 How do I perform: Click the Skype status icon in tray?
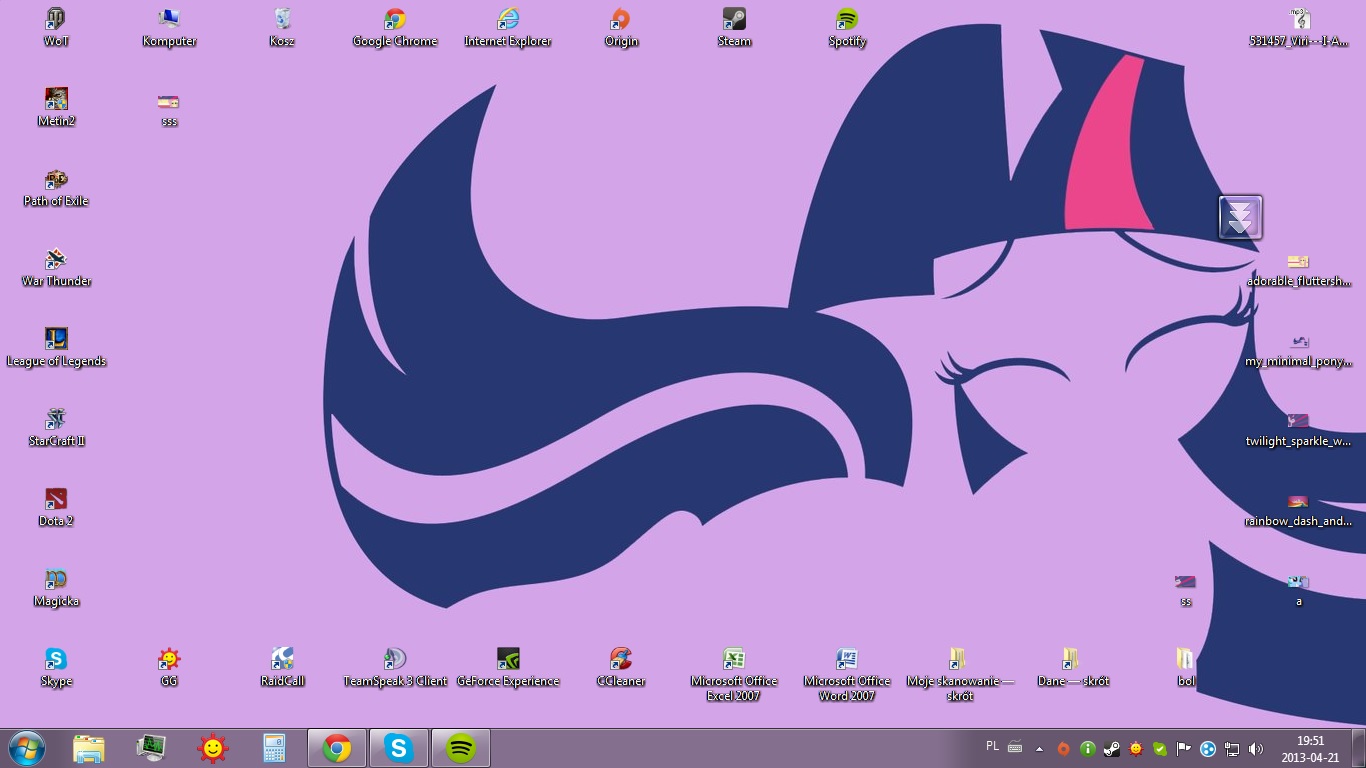pos(1160,748)
